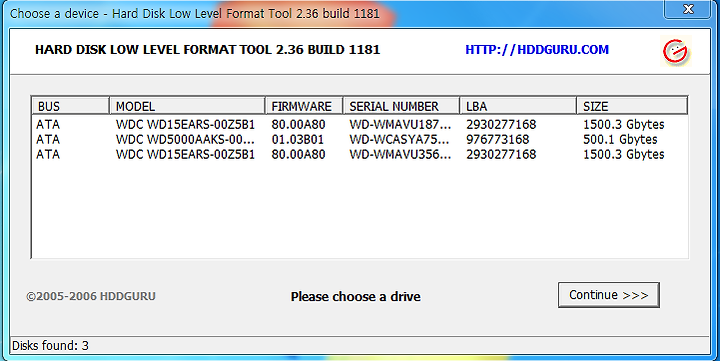This screenshot has height=361, width=720.
Task: Click the HDDGURU smiley logo icon
Action: (675, 51)
